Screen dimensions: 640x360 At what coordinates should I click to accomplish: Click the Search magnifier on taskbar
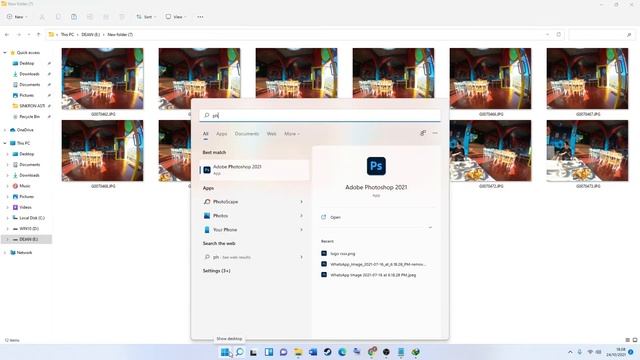point(240,352)
